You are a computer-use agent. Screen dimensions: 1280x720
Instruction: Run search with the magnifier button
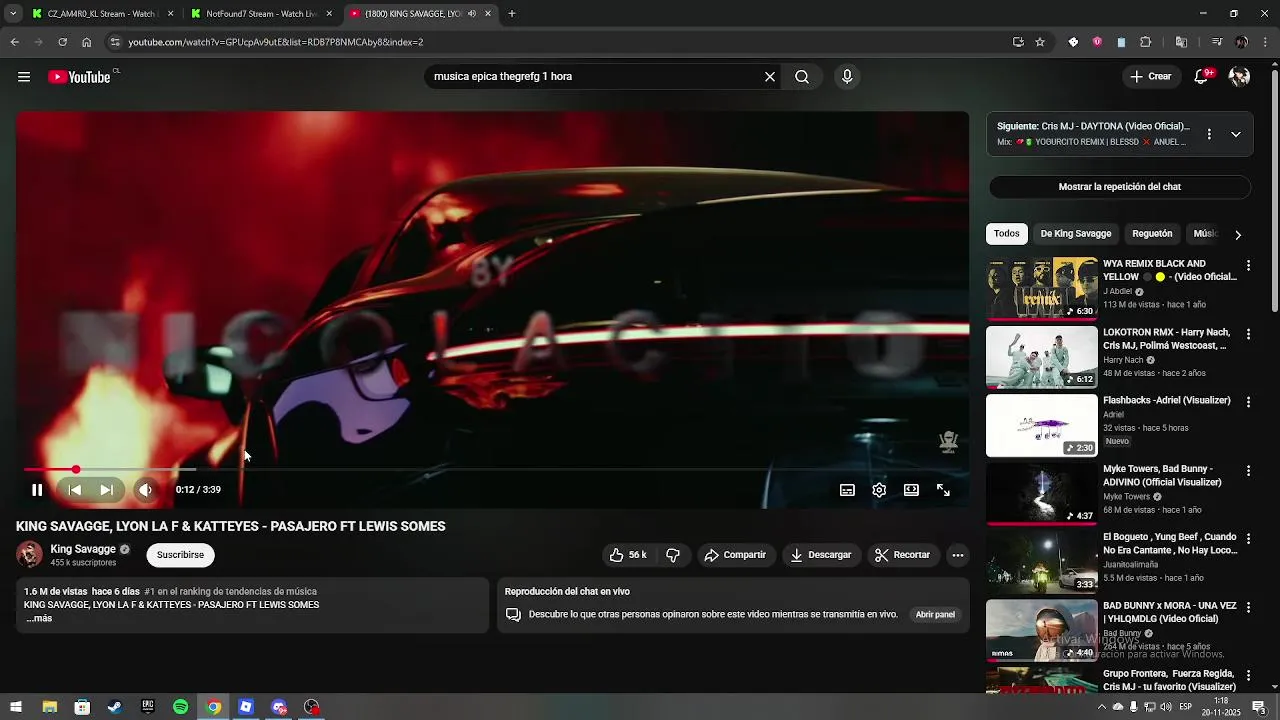tap(802, 77)
